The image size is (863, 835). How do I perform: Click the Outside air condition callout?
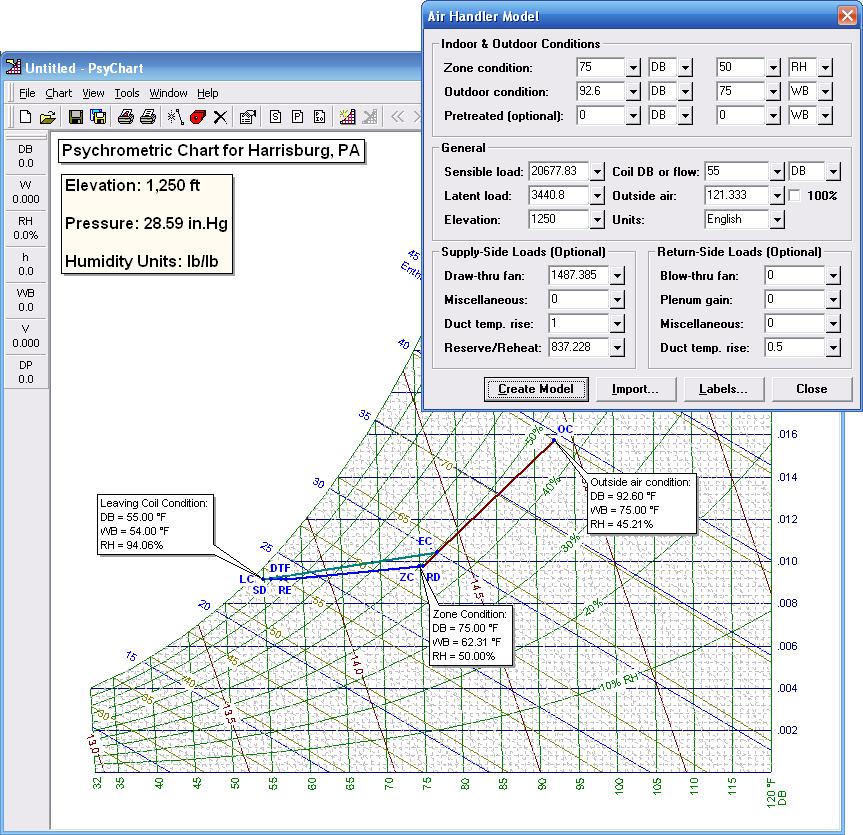[x=641, y=503]
